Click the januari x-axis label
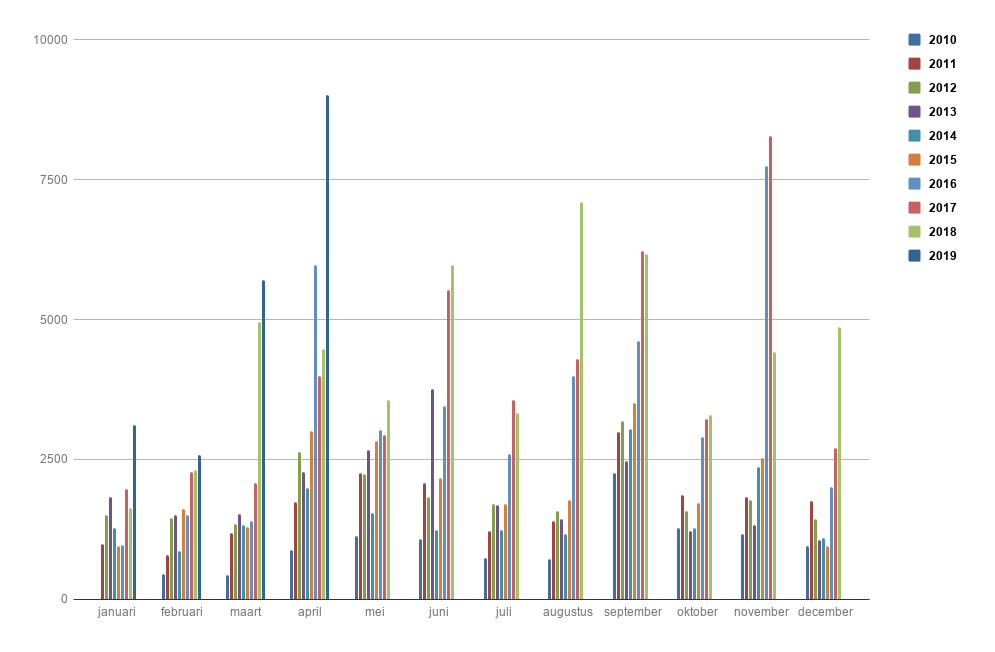The height and width of the screenshot is (652, 995). (x=117, y=612)
